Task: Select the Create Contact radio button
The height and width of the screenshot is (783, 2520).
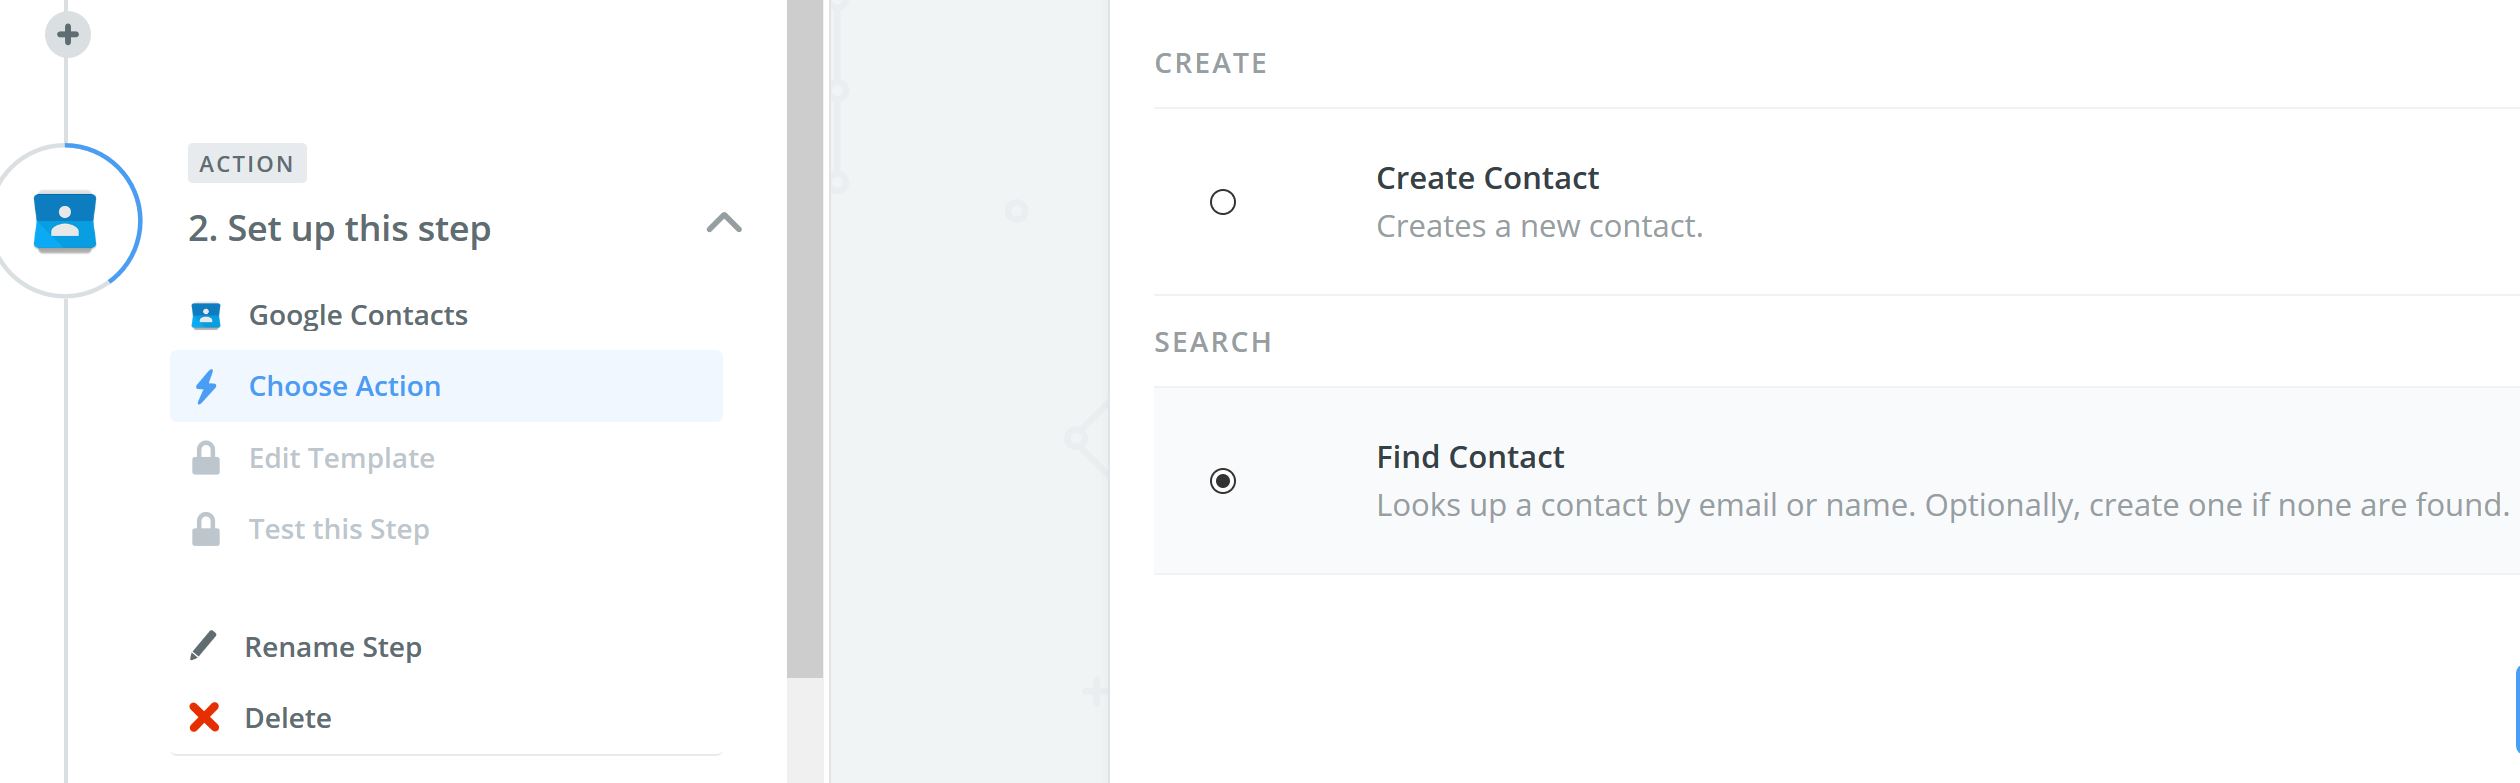Action: point(1223,202)
